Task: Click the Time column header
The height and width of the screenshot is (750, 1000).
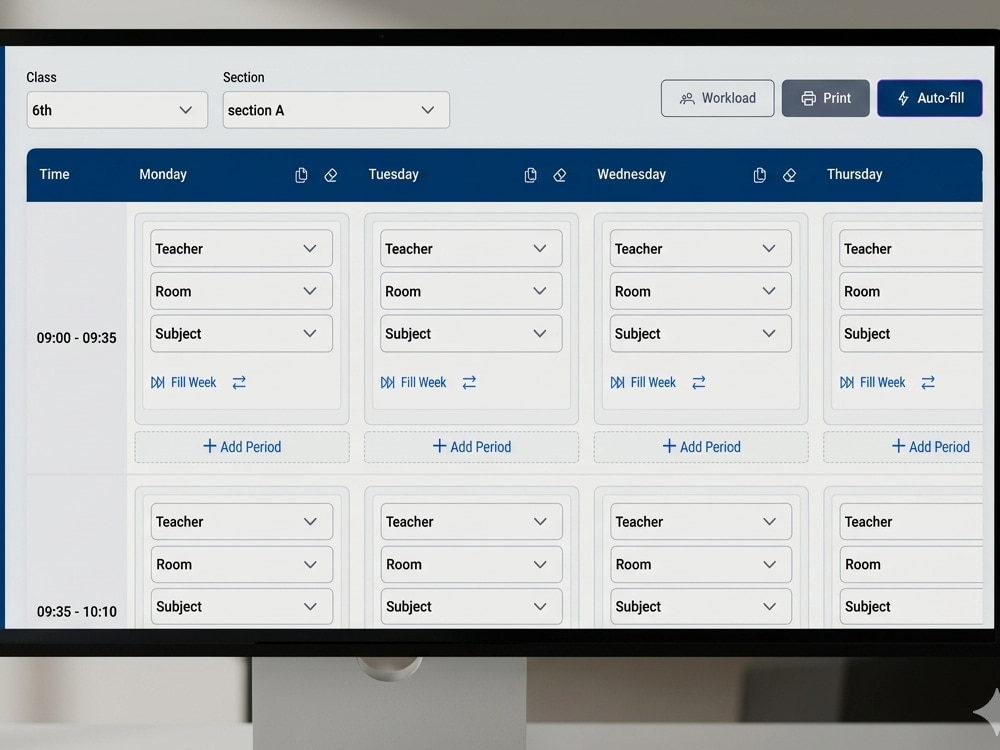Action: (54, 174)
